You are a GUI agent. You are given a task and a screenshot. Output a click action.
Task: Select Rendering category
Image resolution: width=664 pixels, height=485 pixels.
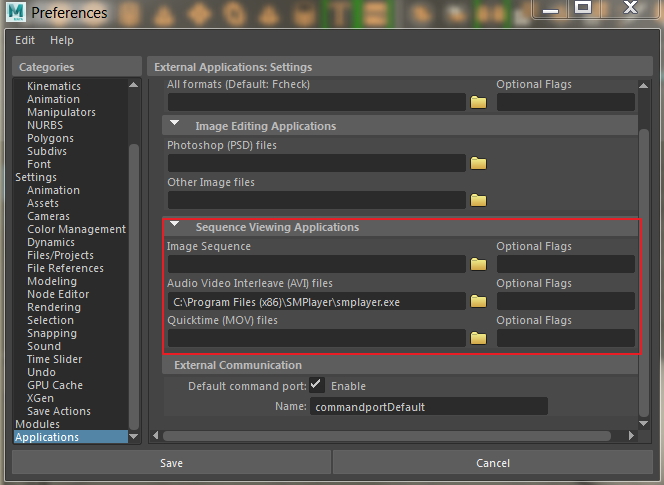[x=54, y=307]
